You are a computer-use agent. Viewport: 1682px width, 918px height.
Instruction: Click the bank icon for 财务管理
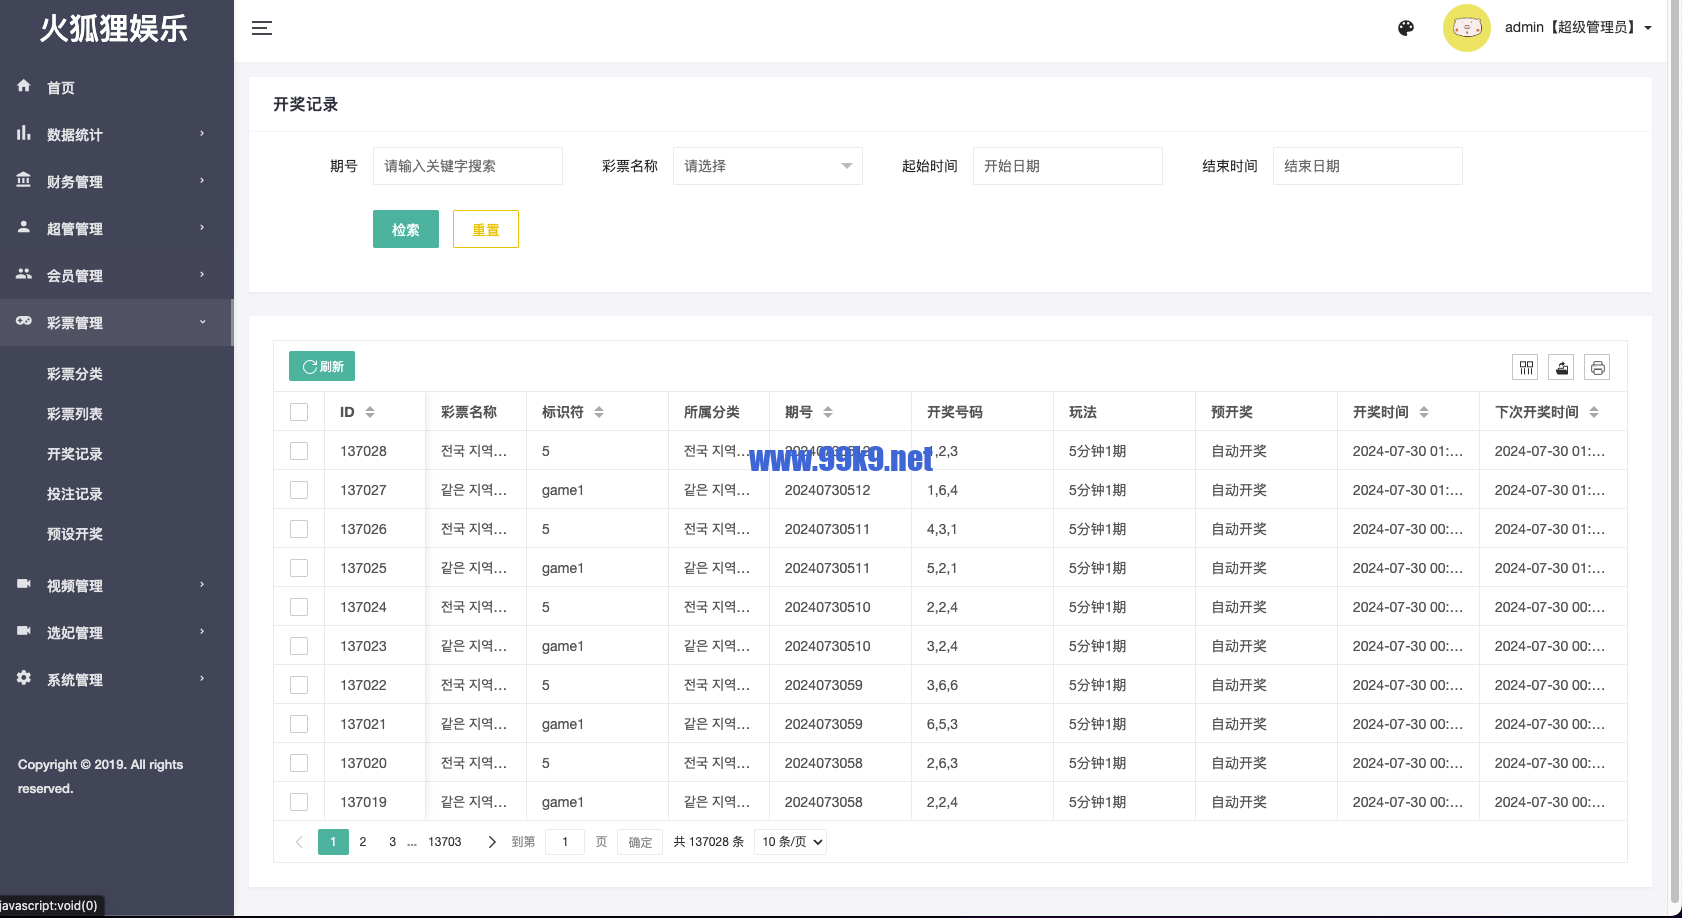24,180
